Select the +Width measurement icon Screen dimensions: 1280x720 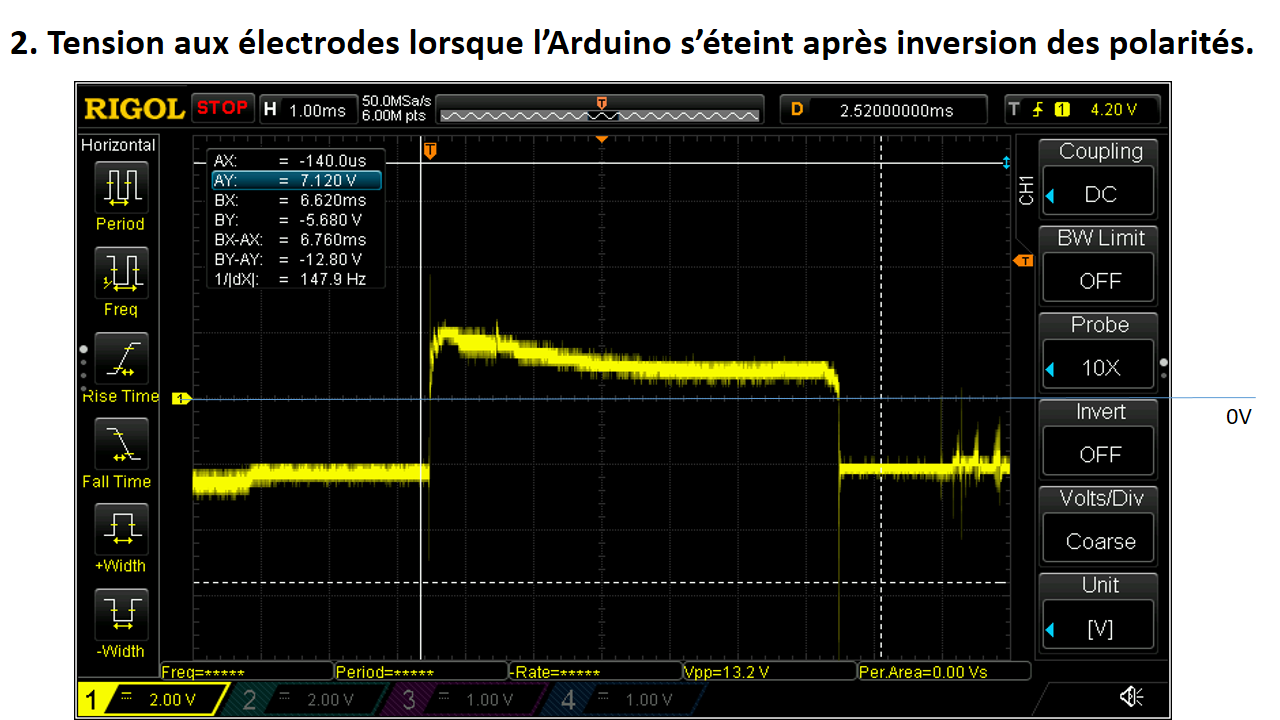tap(120, 528)
